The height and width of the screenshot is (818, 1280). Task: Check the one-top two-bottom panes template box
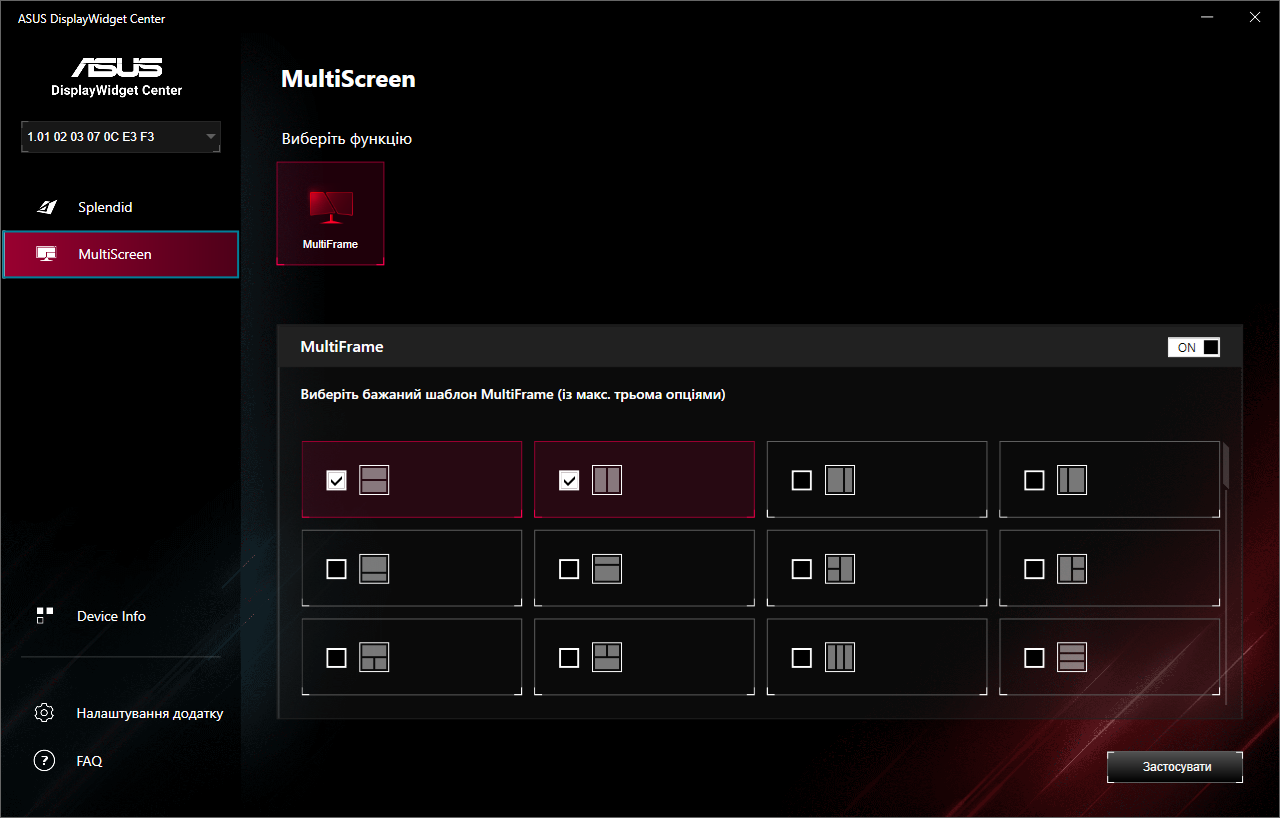click(x=336, y=658)
